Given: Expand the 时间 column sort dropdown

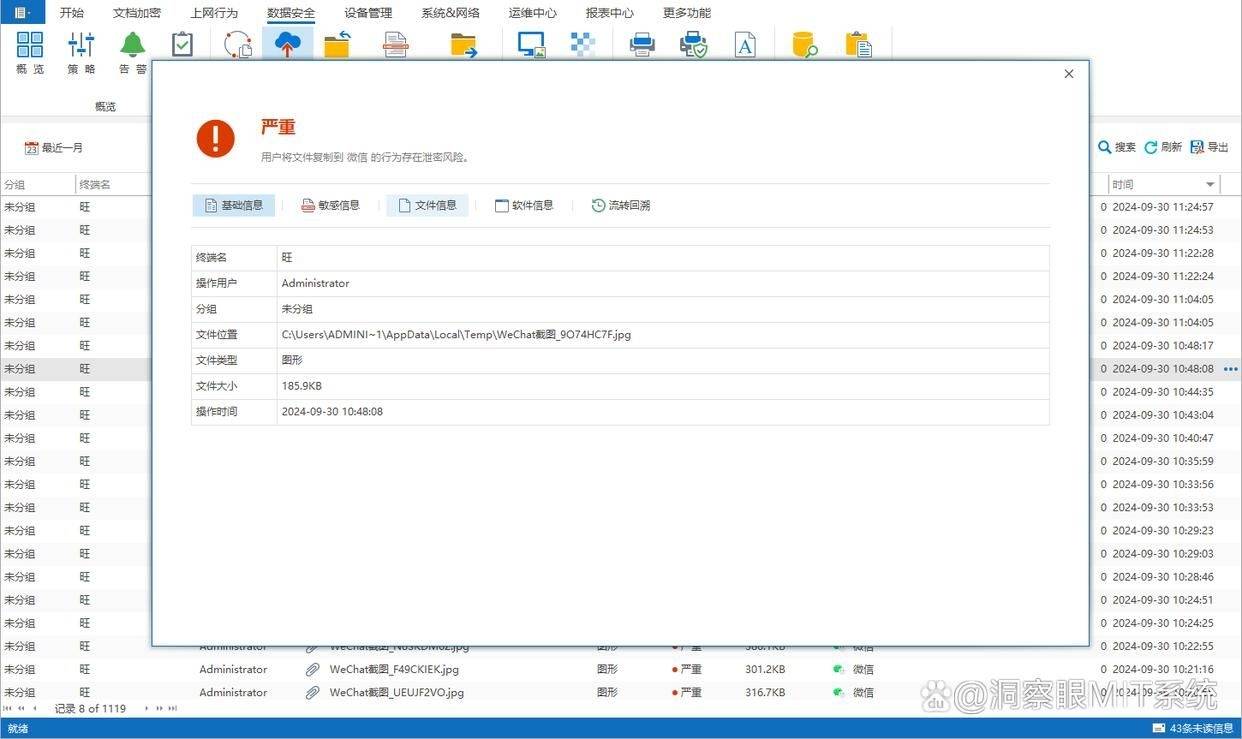Looking at the screenshot, I should (x=1210, y=185).
